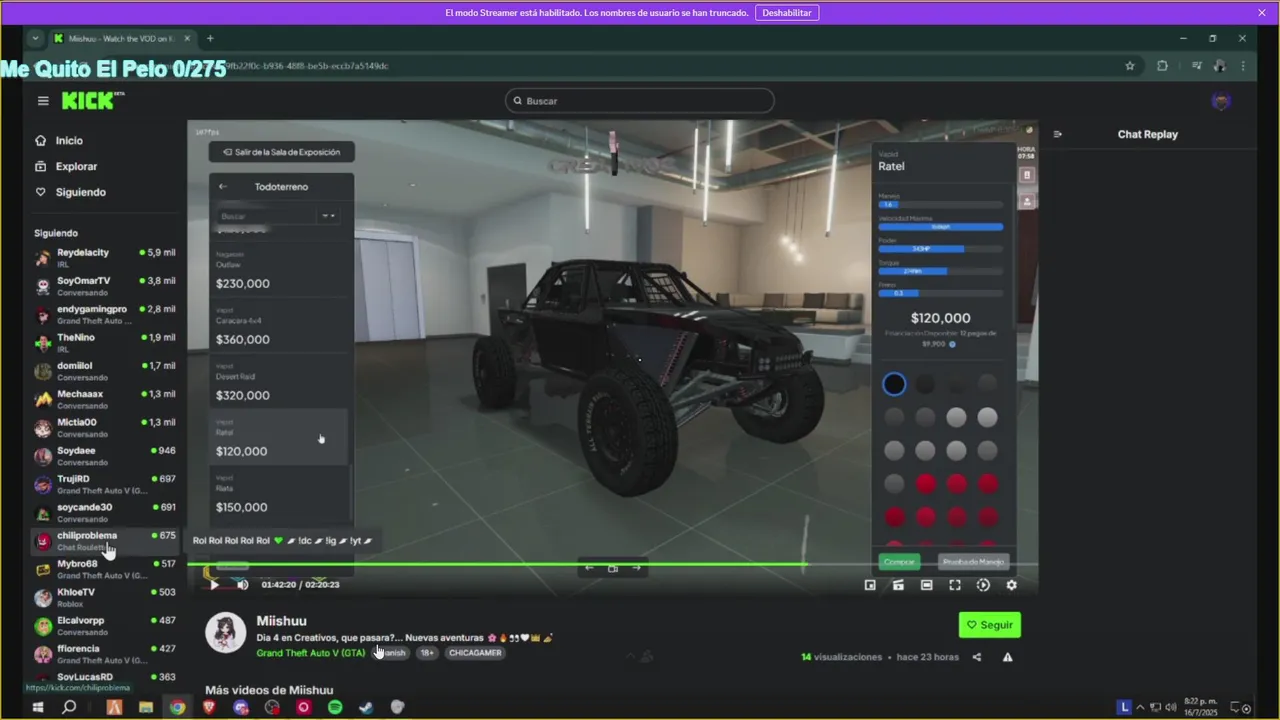Image resolution: width=1280 pixels, height=720 pixels.
Task: Go back from Todoterreno list
Action: point(223,187)
